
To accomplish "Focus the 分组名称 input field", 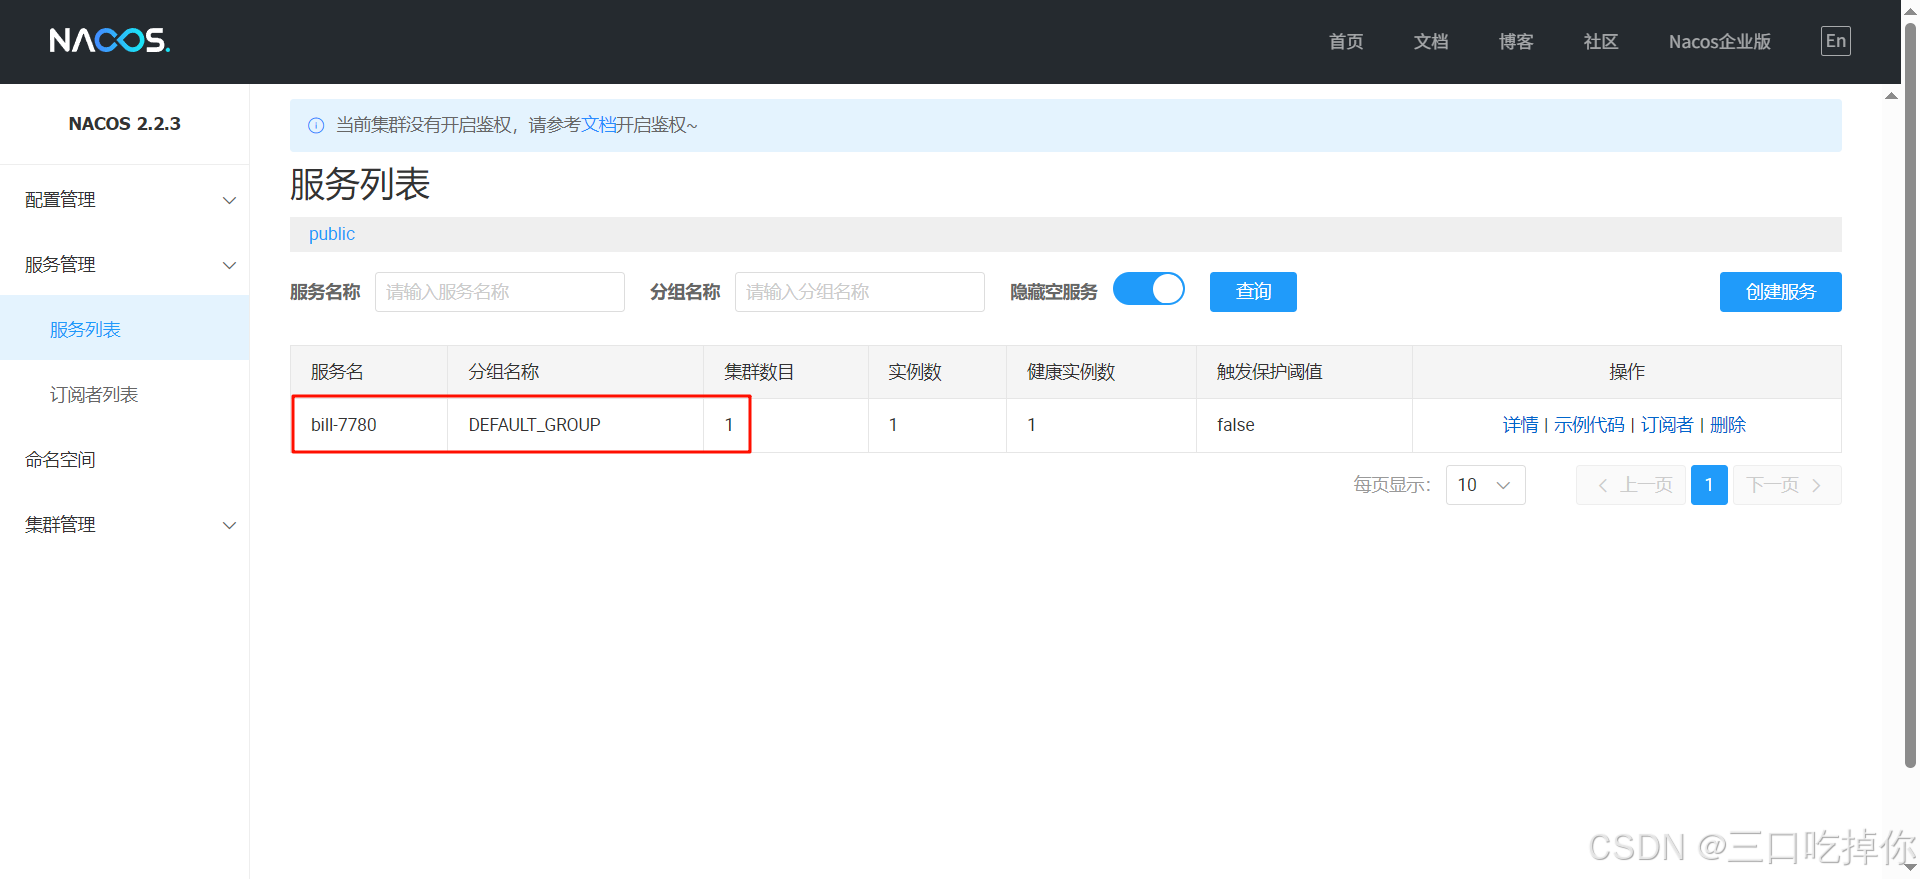I will 860,292.
